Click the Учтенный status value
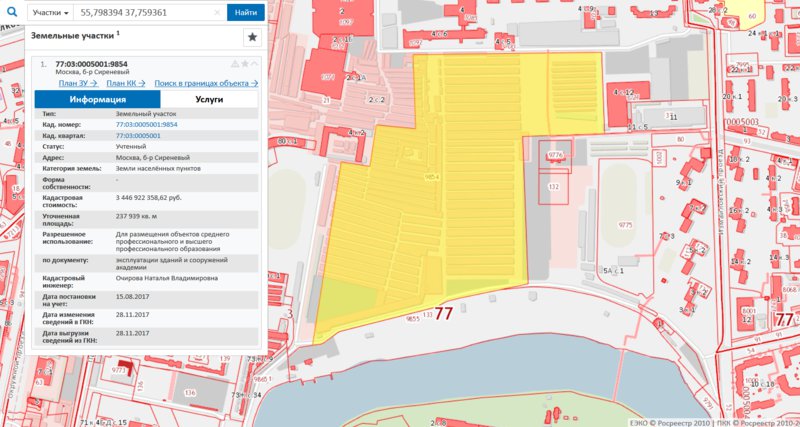The image size is (800, 427). click(131, 146)
